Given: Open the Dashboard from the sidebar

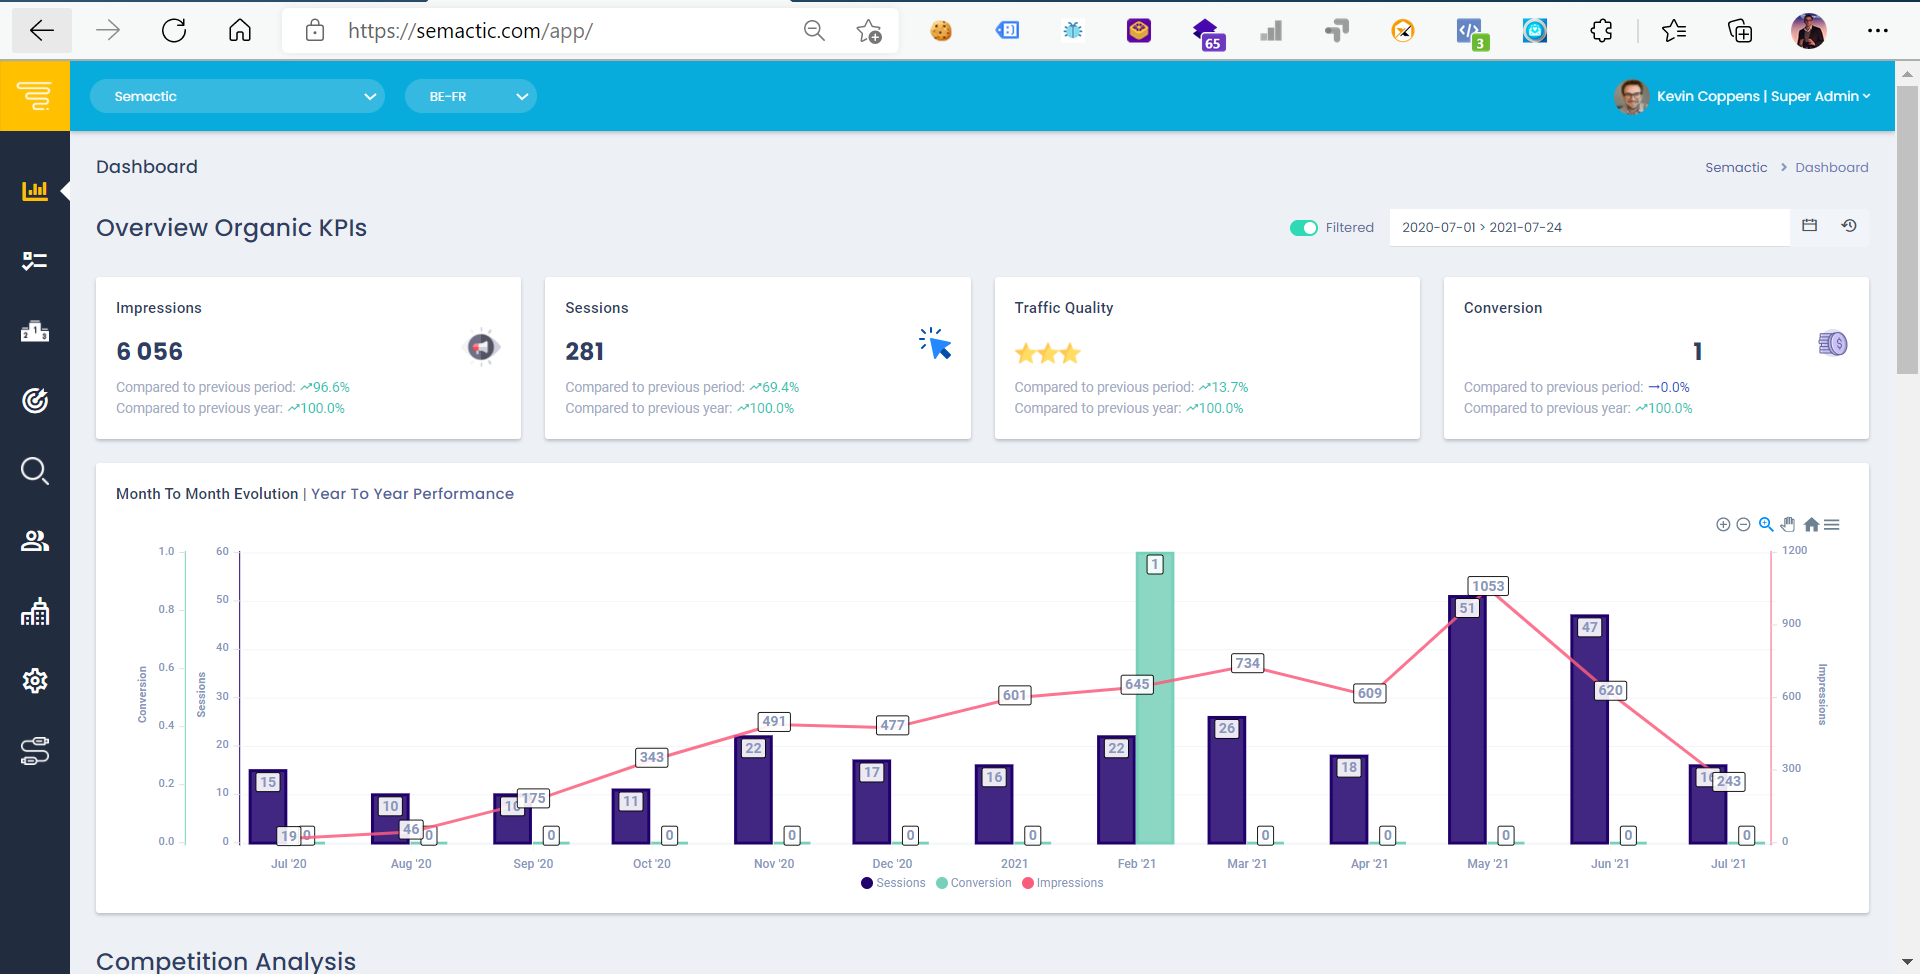Looking at the screenshot, I should coord(36,191).
